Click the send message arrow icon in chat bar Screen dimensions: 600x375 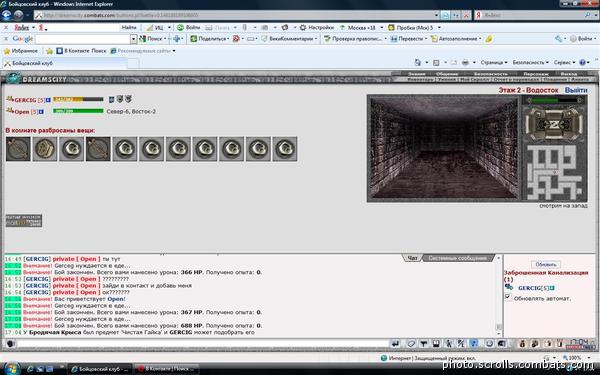396,344
